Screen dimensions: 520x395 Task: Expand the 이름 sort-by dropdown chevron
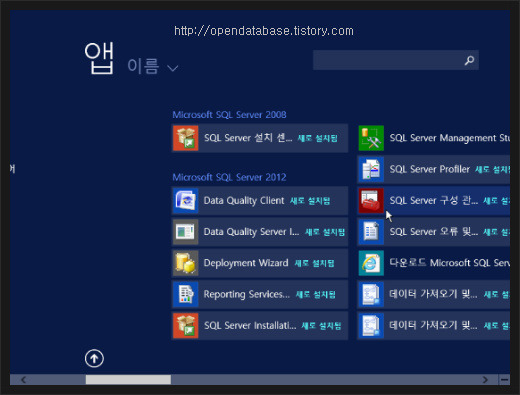point(172,68)
